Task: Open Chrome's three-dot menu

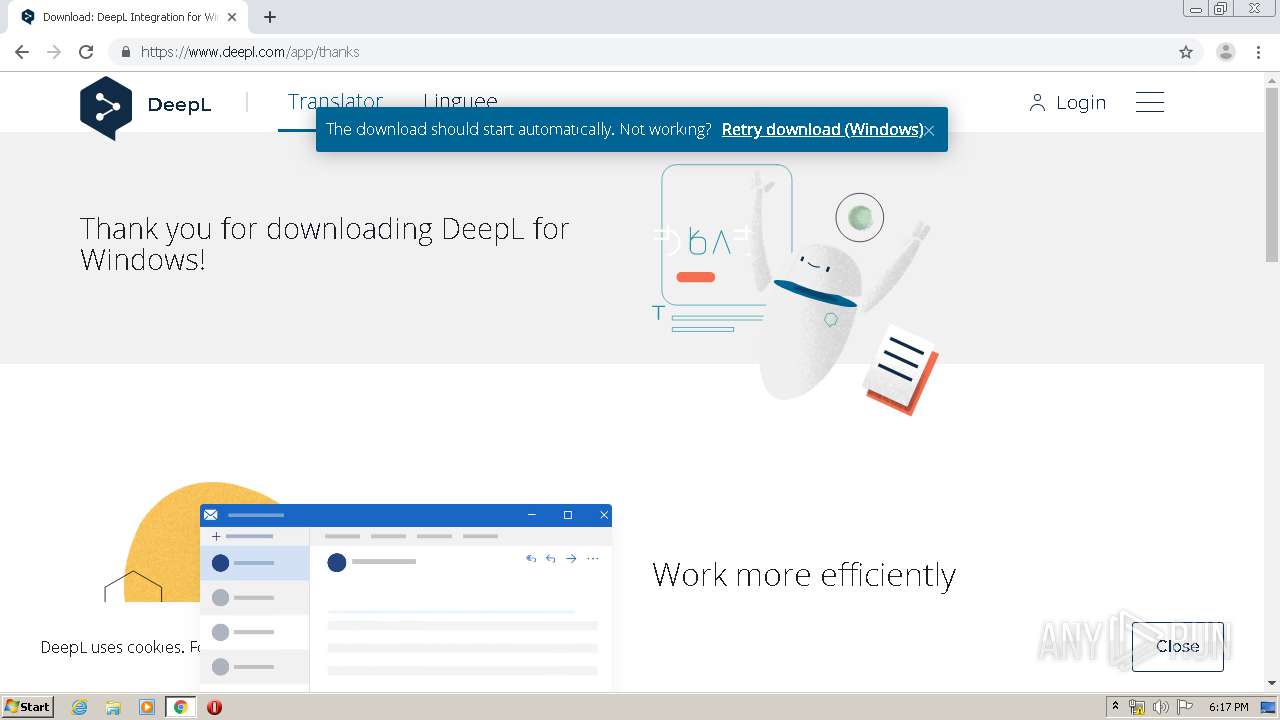Action: tap(1258, 52)
